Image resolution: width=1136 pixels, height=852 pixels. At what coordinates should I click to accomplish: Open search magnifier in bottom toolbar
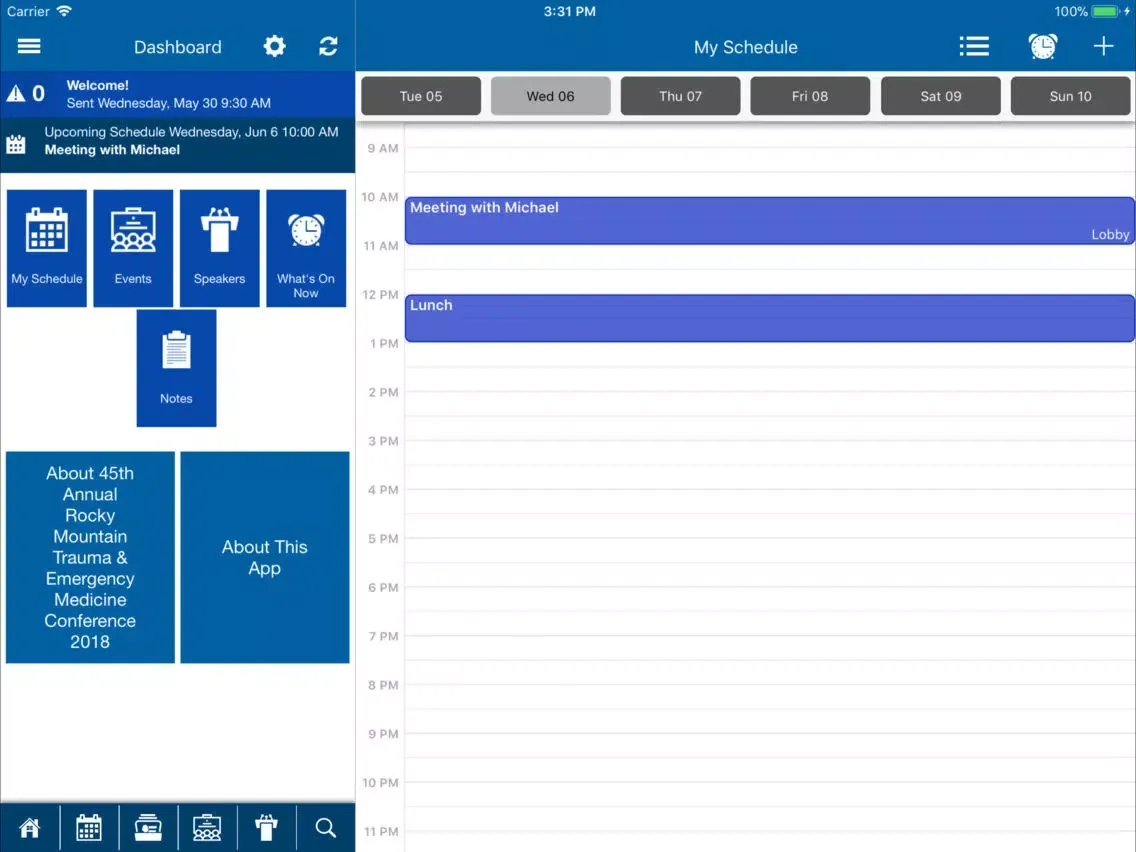325,827
